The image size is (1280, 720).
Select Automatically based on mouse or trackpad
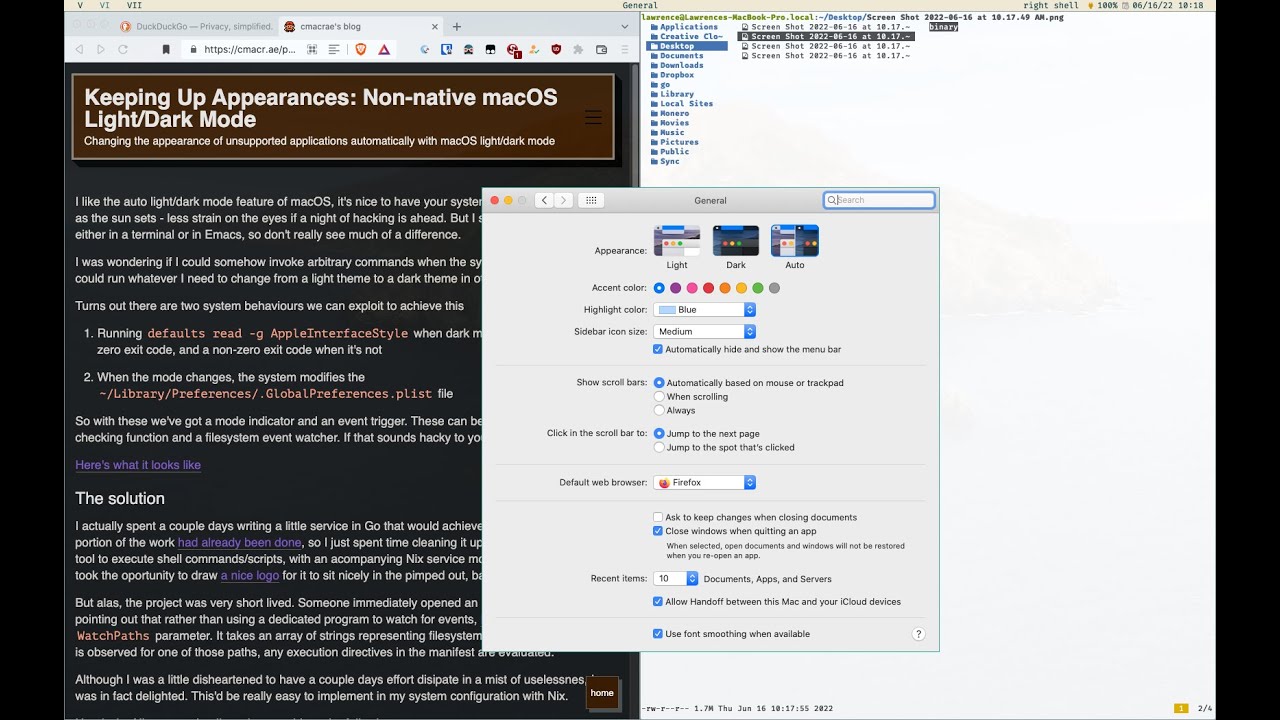pos(659,383)
